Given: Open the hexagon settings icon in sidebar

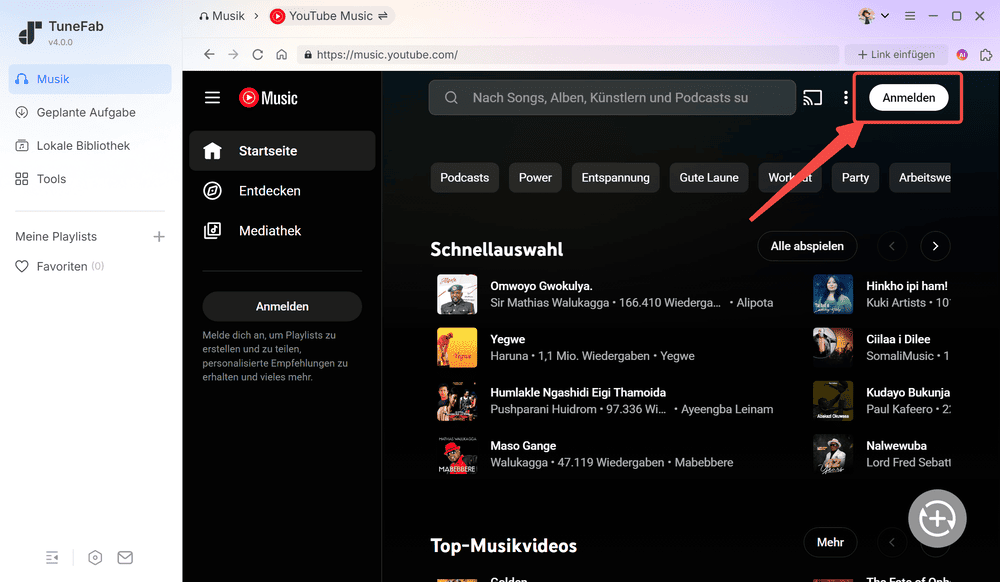Looking at the screenshot, I should pyautogui.click(x=95, y=558).
